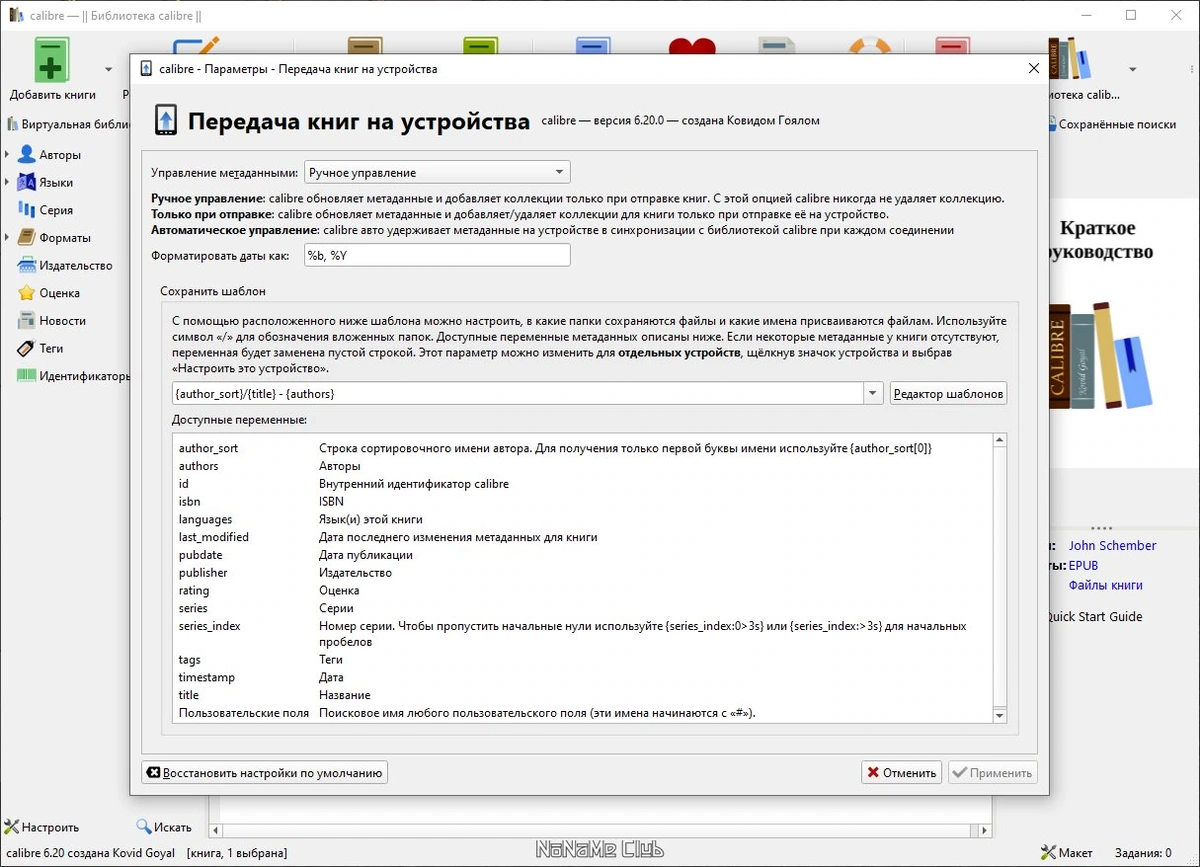This screenshot has width=1200, height=867.
Task: Select Серия in the tag browser
Action: pyautogui.click(x=56, y=210)
